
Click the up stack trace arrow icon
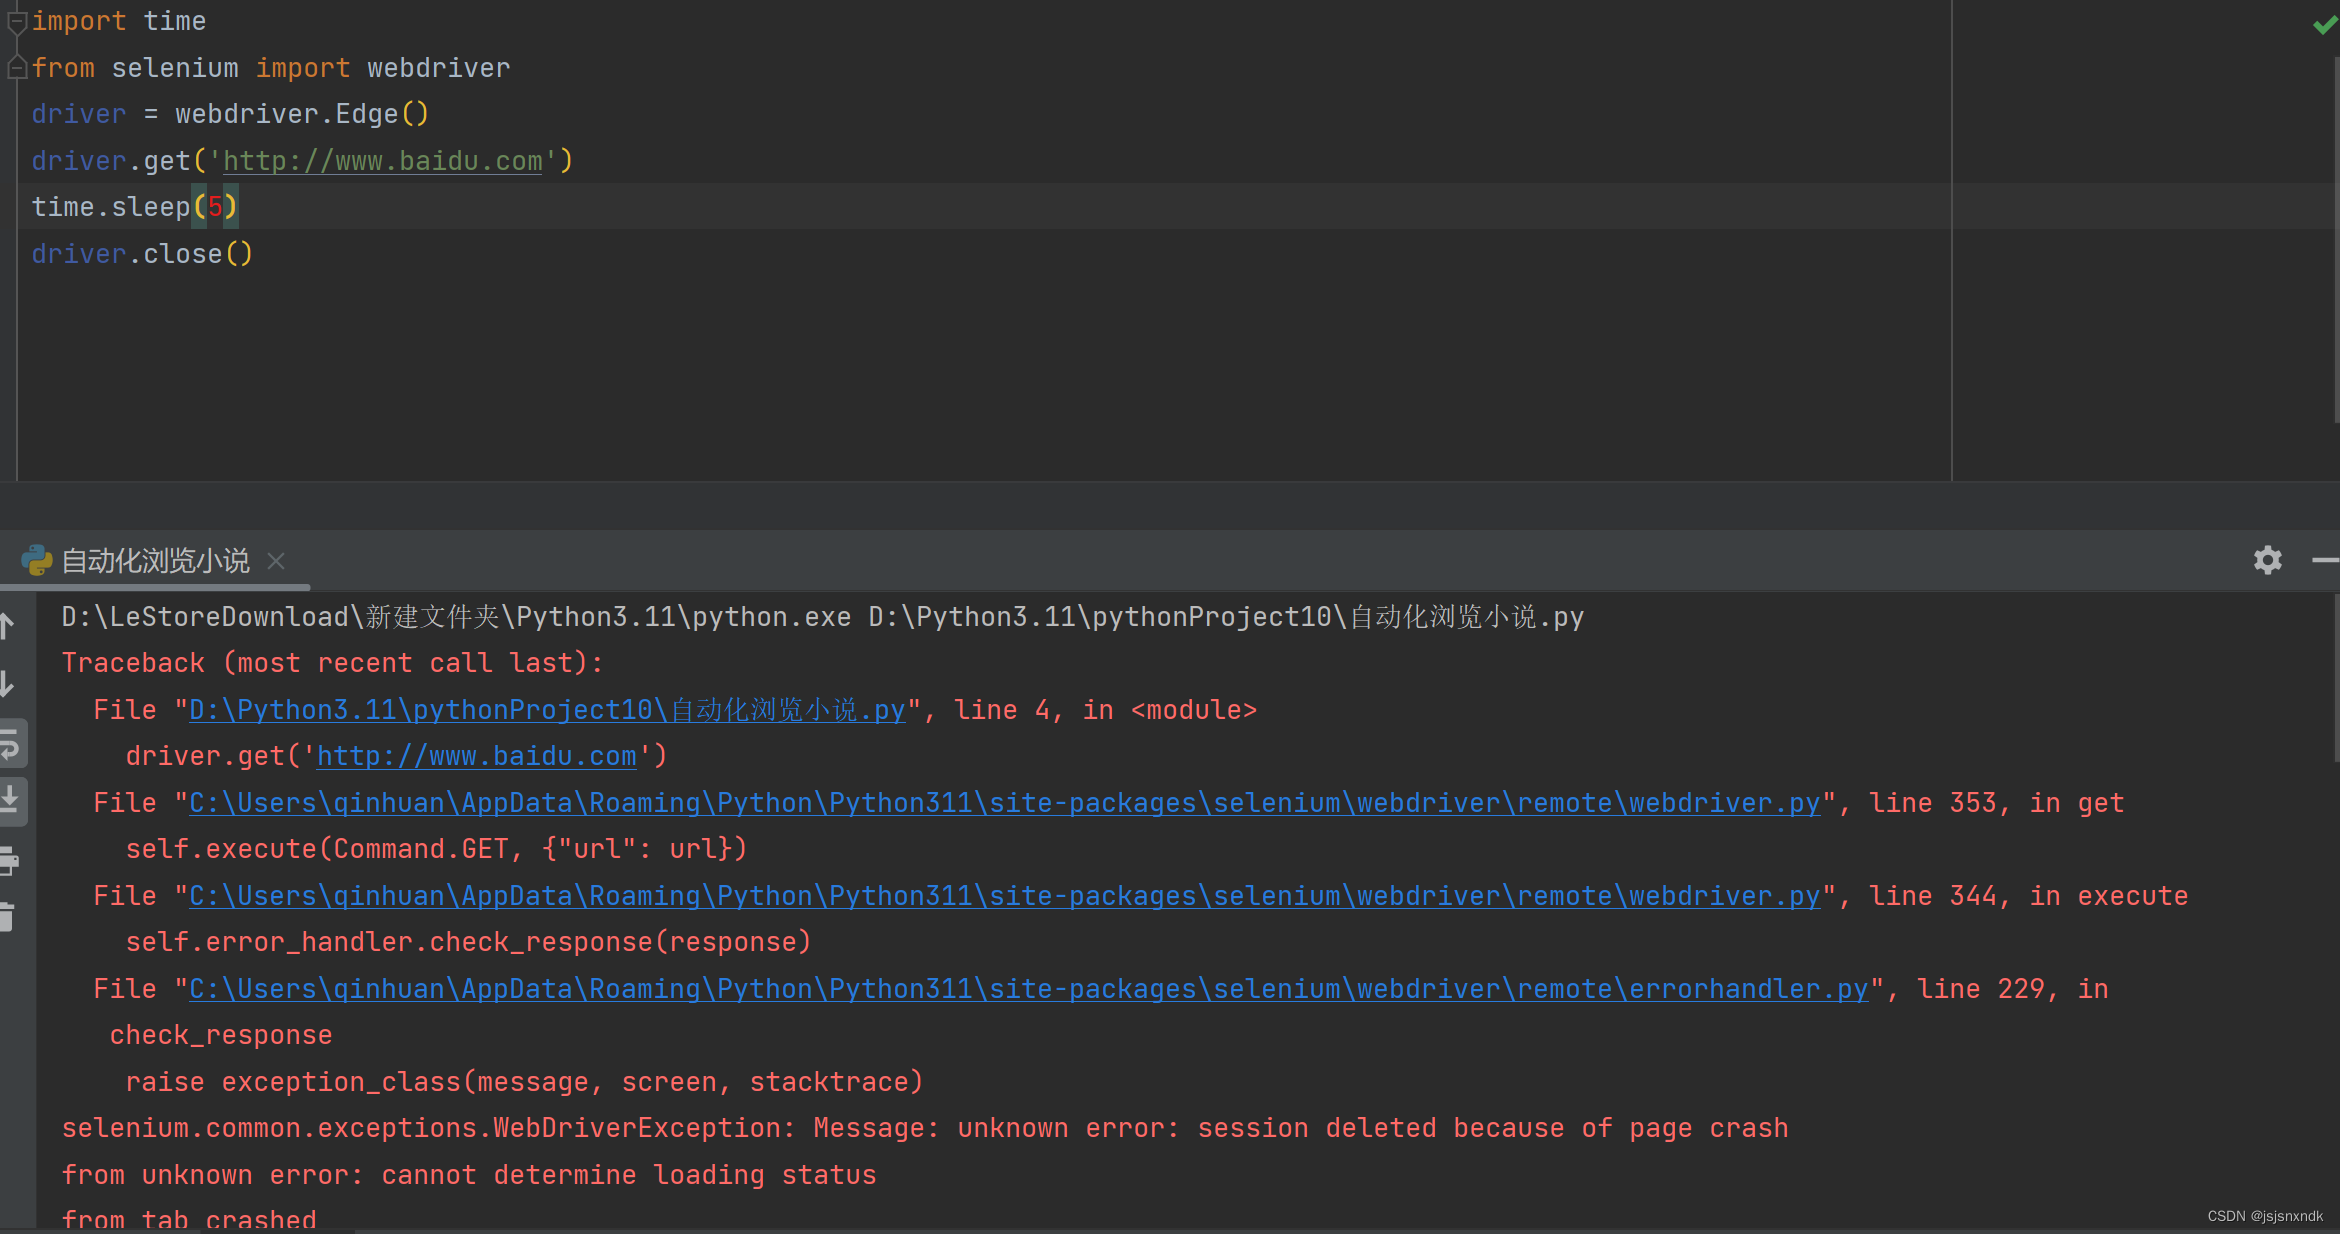[8, 627]
